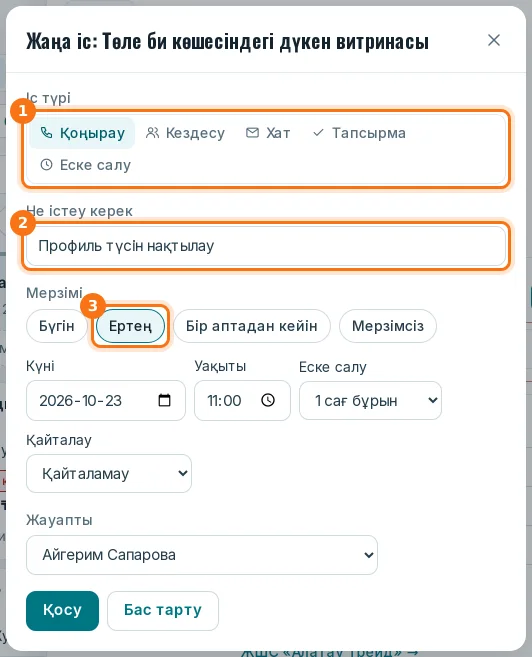Select Кездесу activity type
532x657 pixels.
coord(185,133)
